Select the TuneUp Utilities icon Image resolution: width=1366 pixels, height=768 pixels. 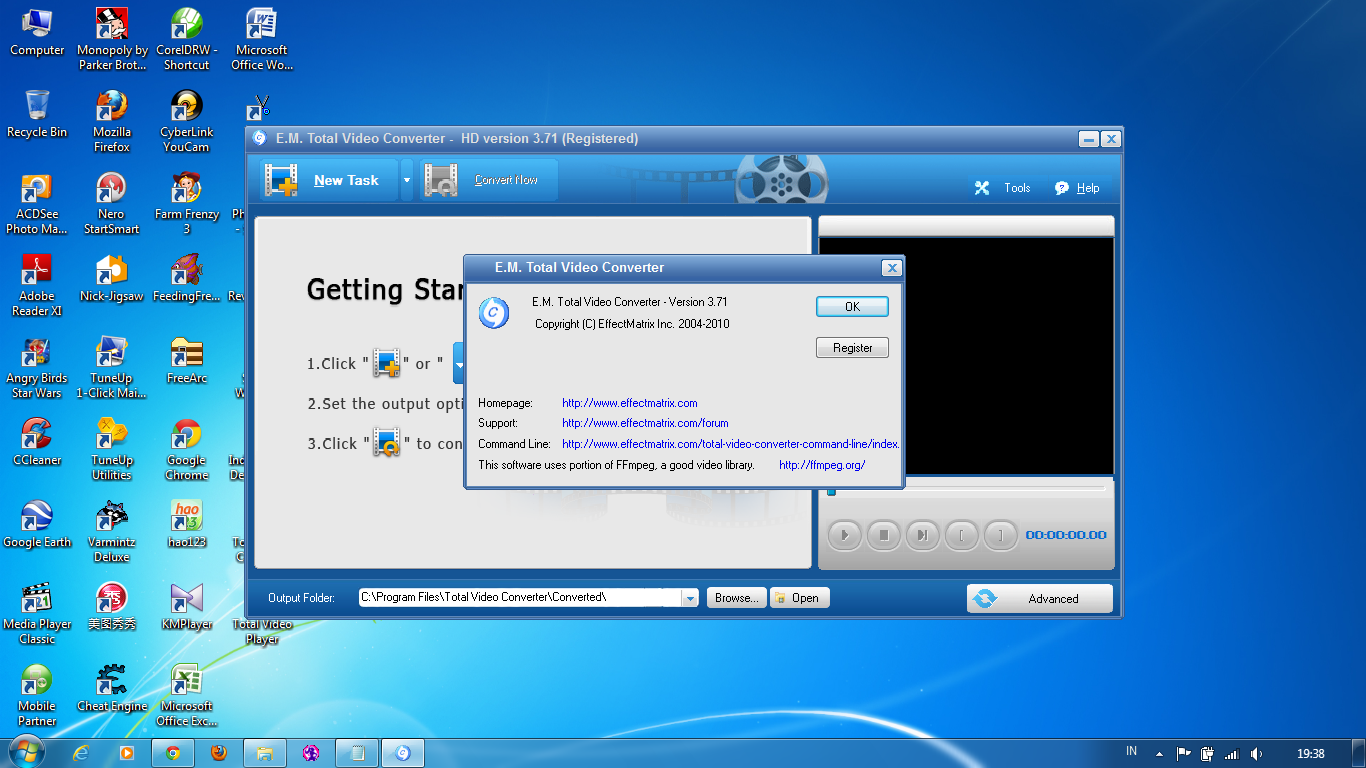[x=112, y=450]
